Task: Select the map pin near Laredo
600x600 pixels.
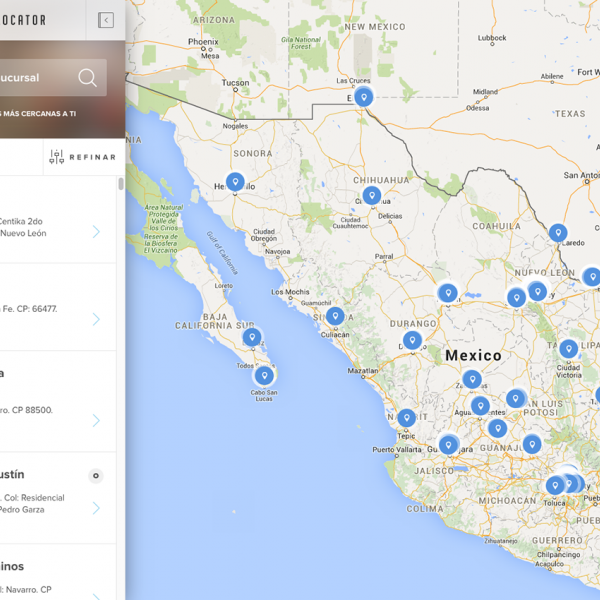Action: pyautogui.click(x=558, y=233)
